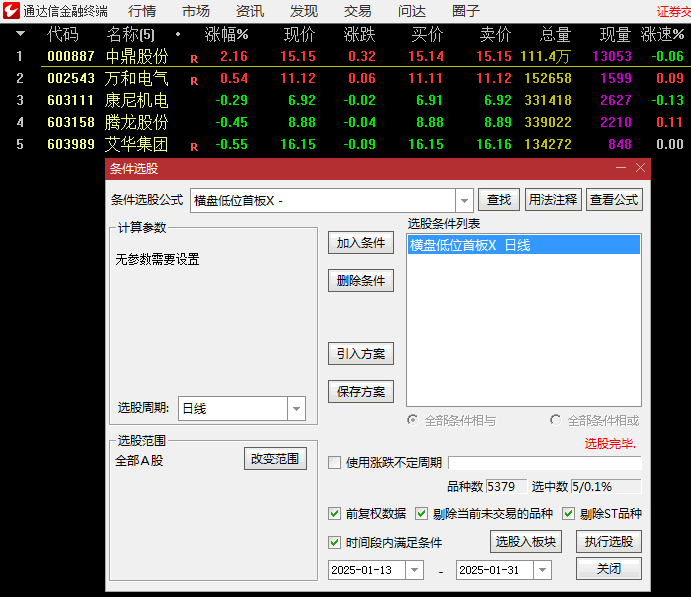Uncheck 剔除当前未交易的品种 checkbox
691x597 pixels.
(421, 513)
